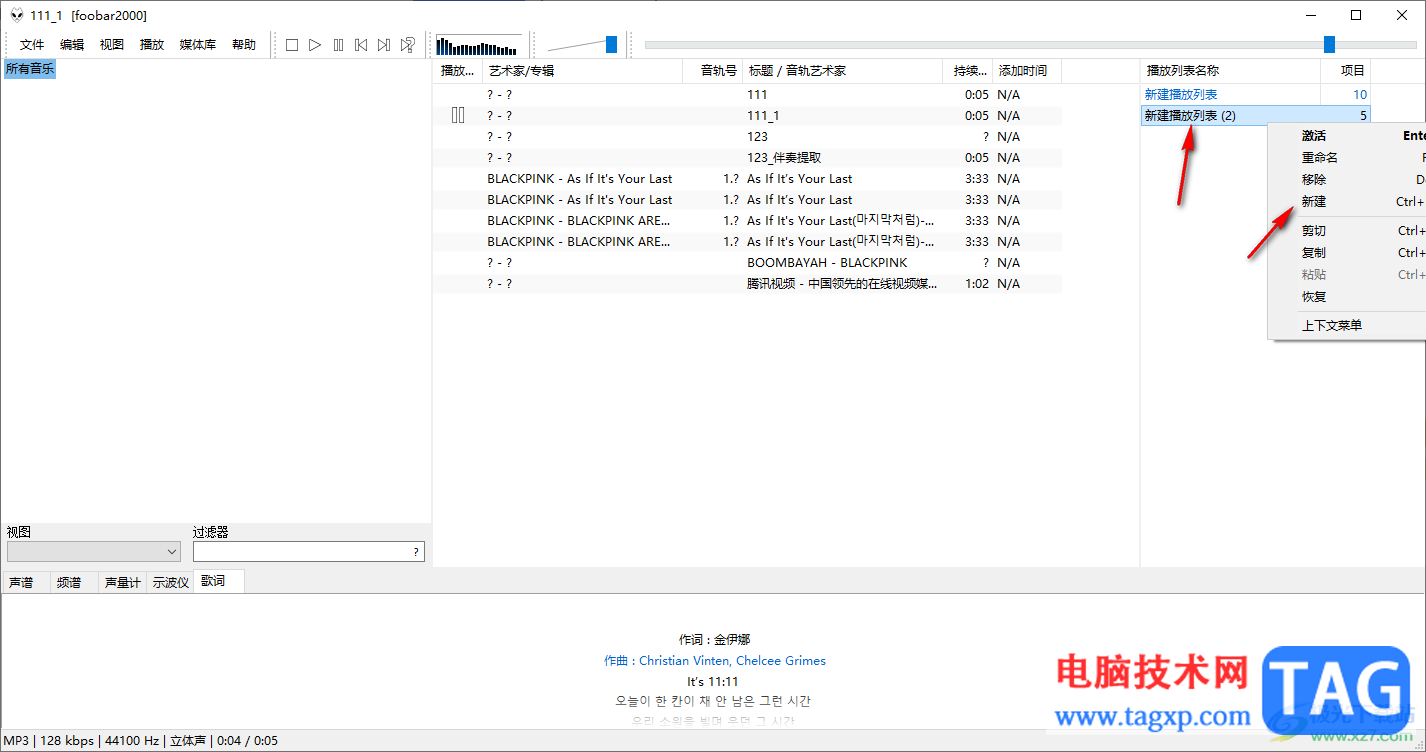The width and height of the screenshot is (1426, 752).
Task: Choose 重命名 in context menu
Action: click(1347, 158)
